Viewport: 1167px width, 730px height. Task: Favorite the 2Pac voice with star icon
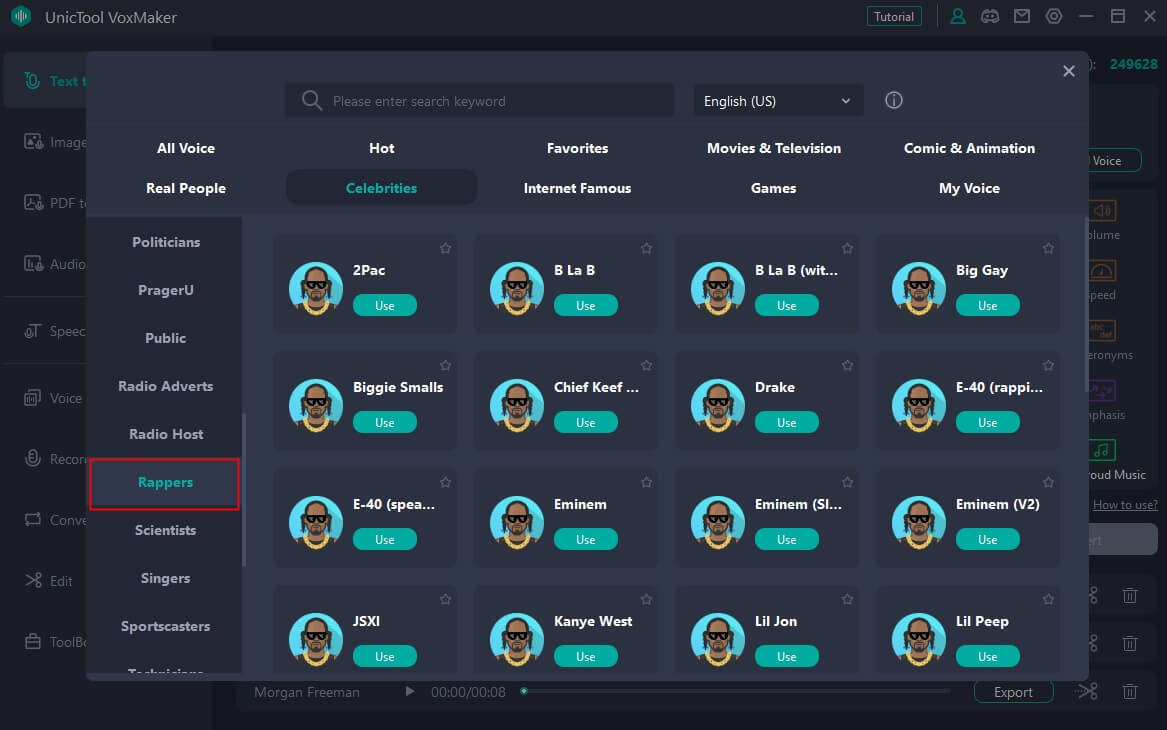point(445,249)
